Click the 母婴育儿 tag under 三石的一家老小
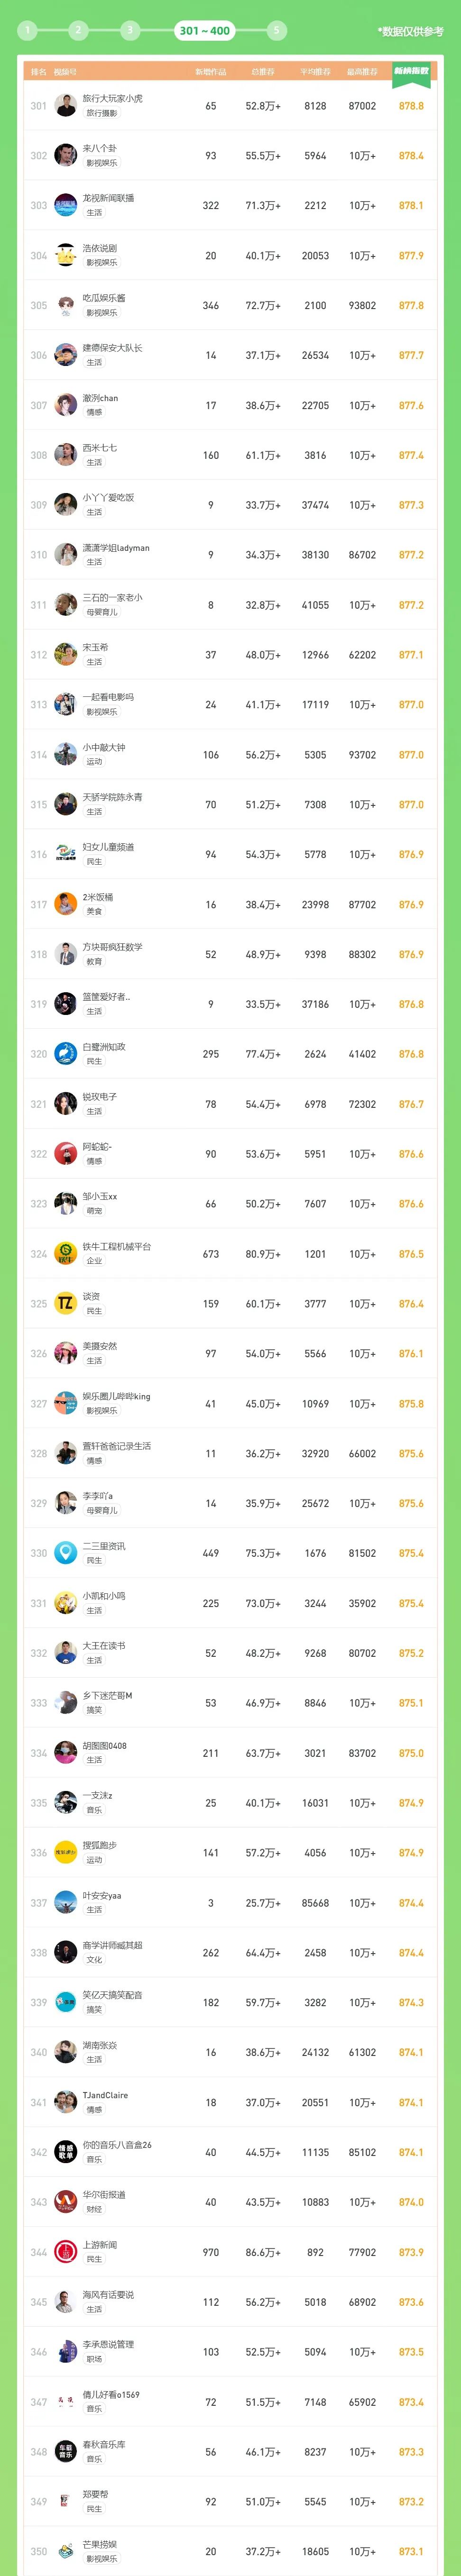 click(x=101, y=612)
